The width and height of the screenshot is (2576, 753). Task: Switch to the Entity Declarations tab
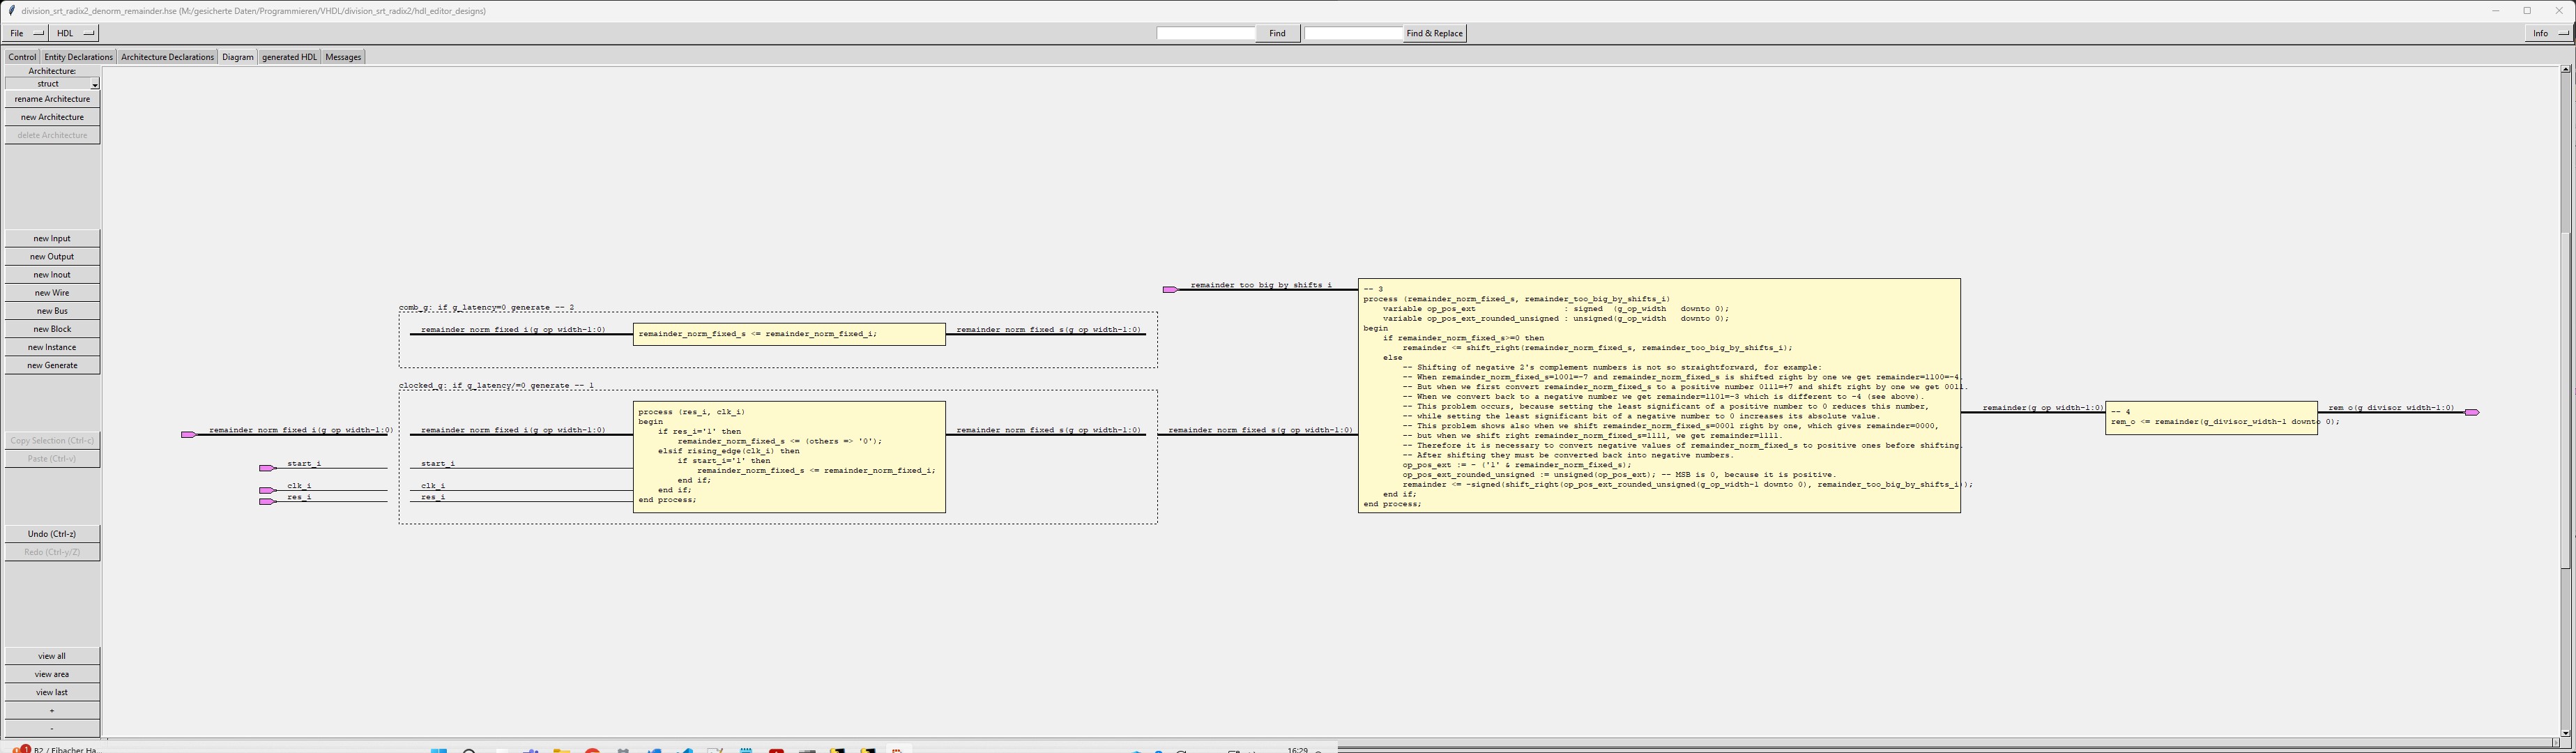click(x=78, y=57)
